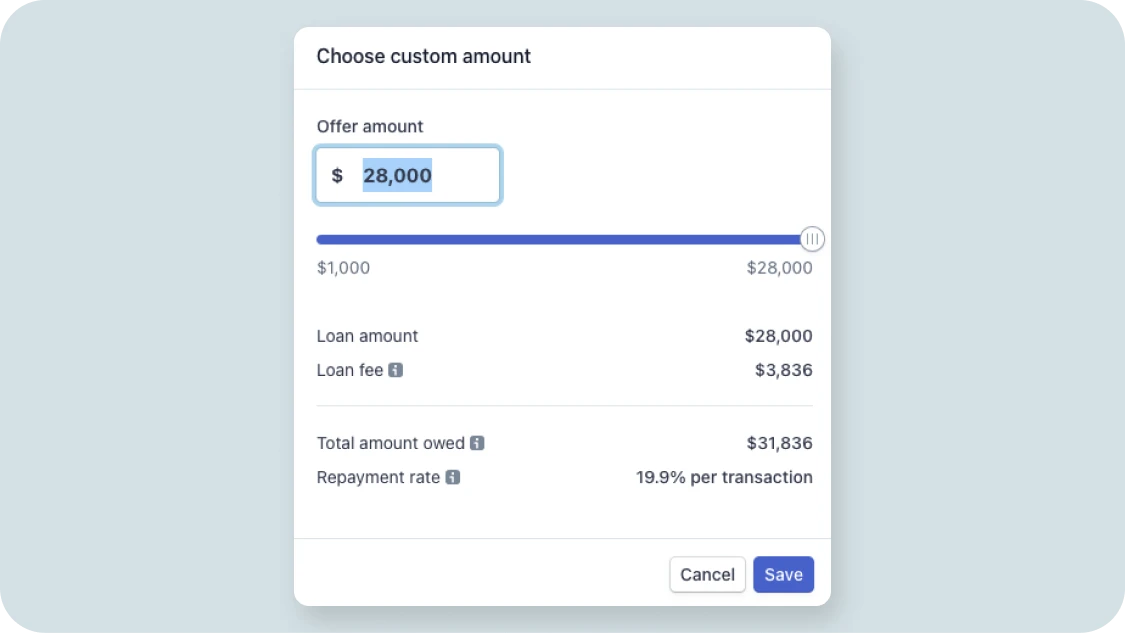1125x633 pixels.
Task: Click the Repayment rate row label
Action: [x=380, y=477]
